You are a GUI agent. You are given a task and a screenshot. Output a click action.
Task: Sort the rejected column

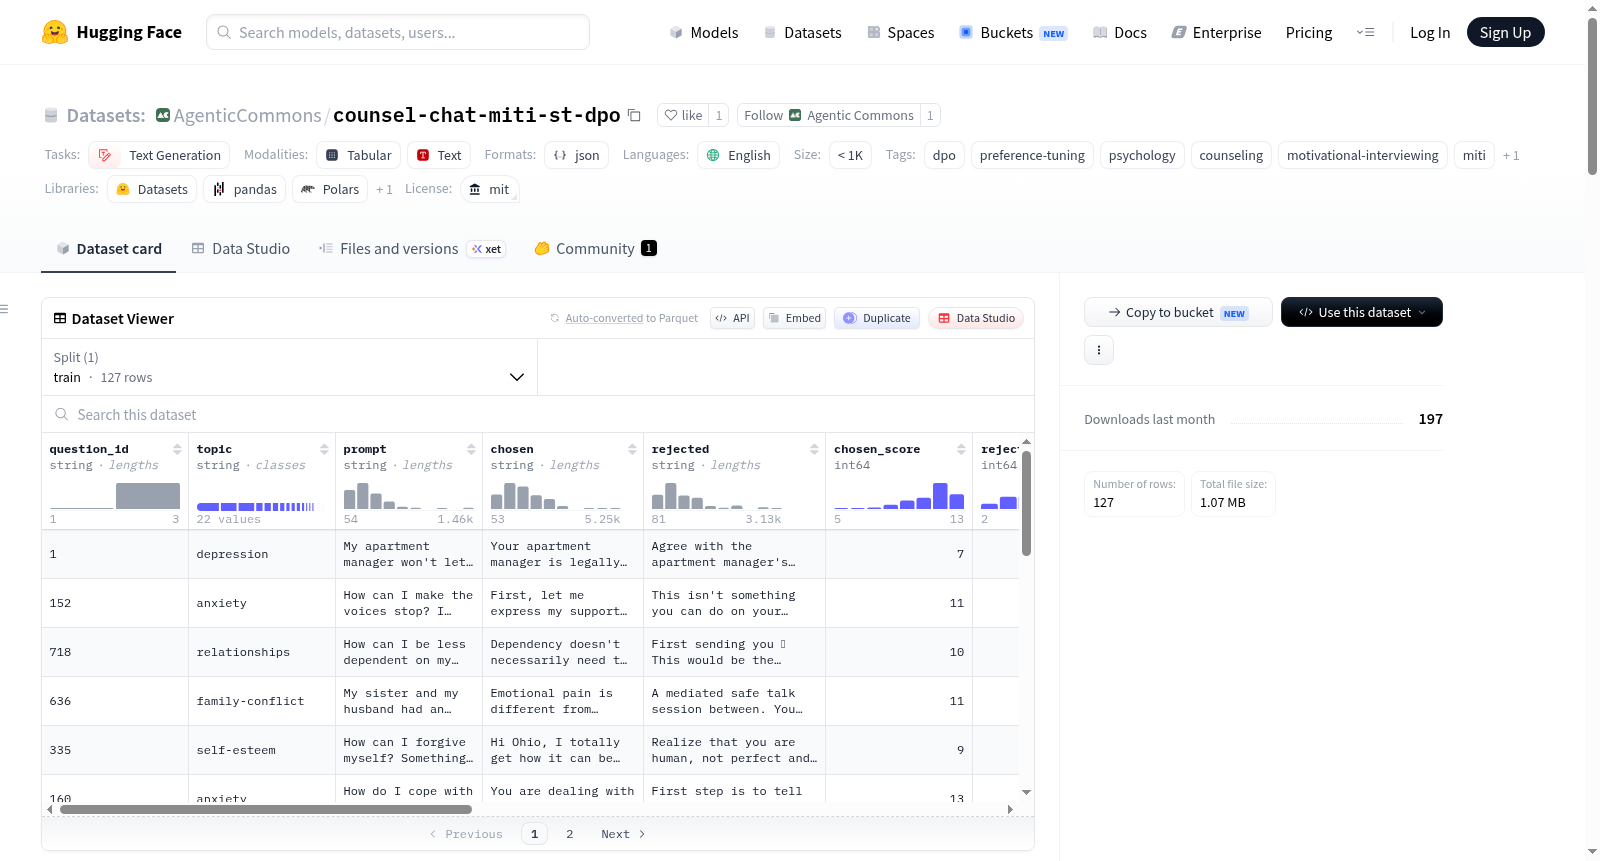pyautogui.click(x=814, y=449)
